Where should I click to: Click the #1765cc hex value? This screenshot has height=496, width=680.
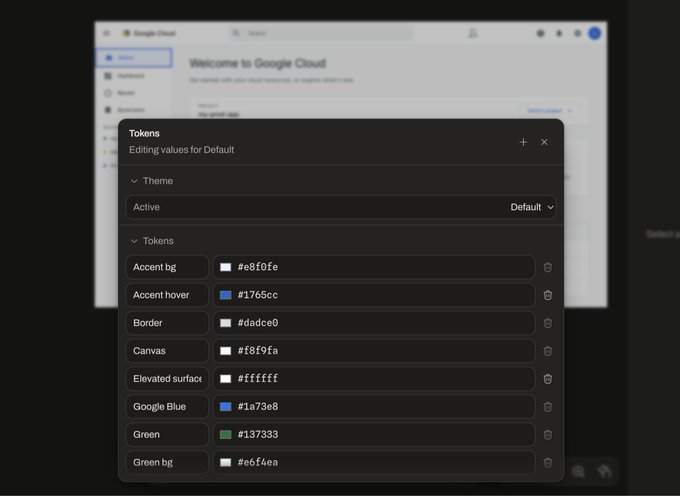[x=258, y=295]
